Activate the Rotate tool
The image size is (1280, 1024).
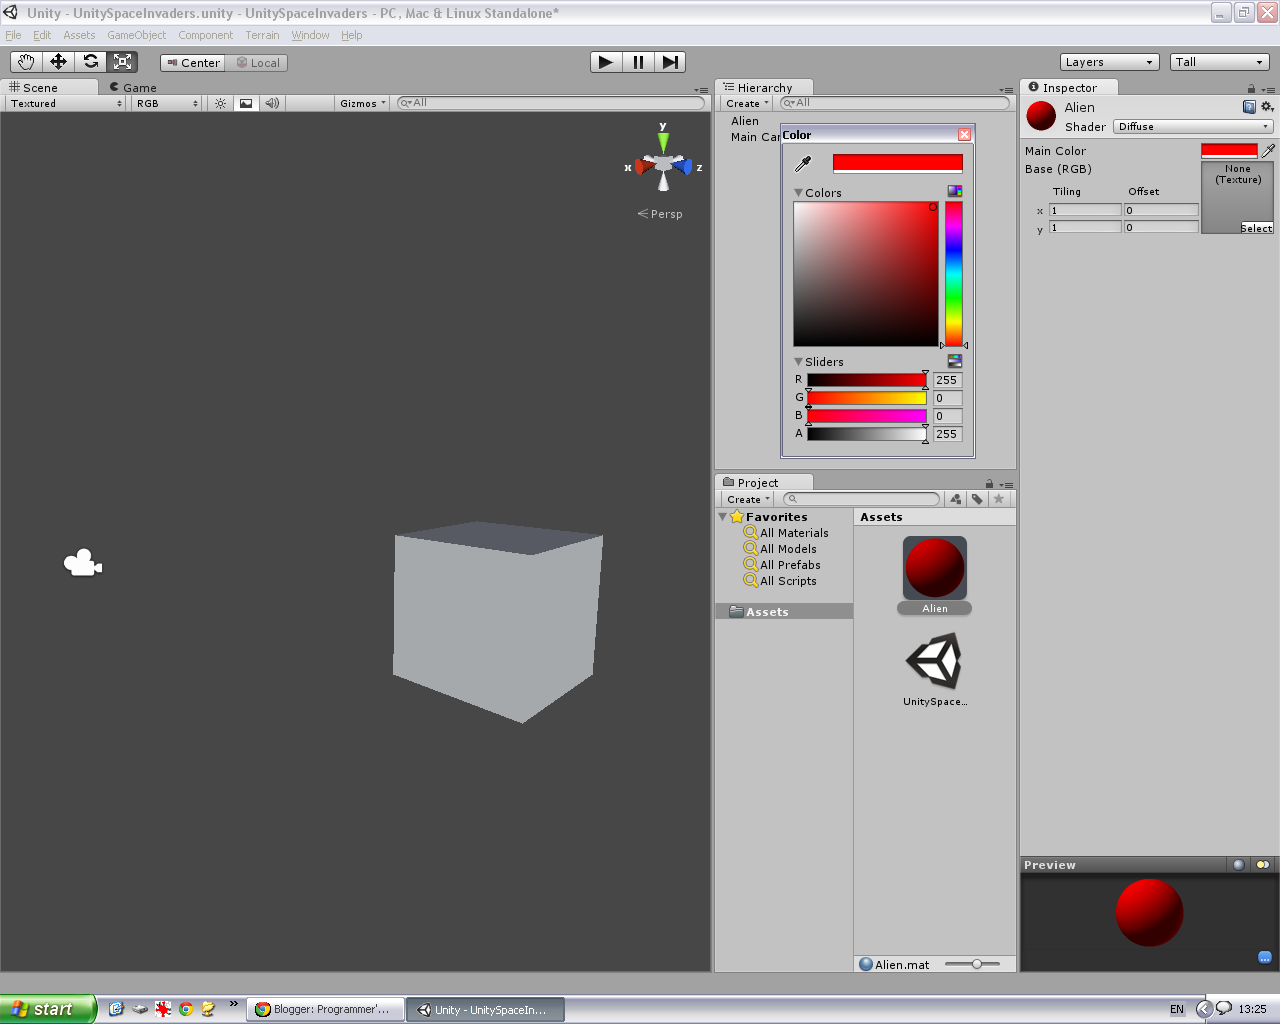(91, 61)
